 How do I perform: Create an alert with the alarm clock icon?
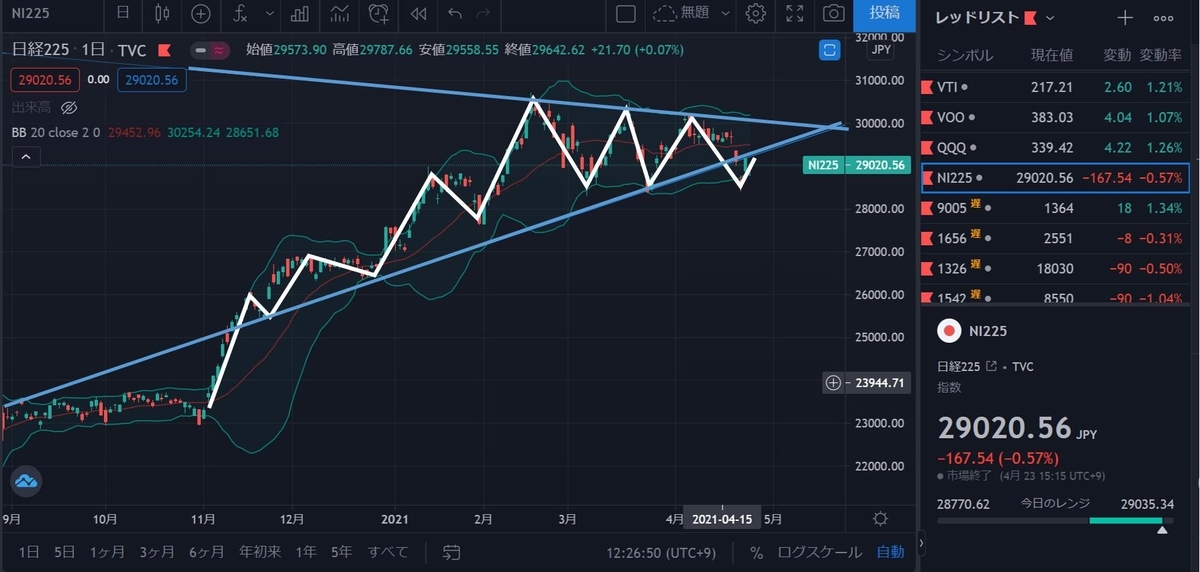[379, 14]
